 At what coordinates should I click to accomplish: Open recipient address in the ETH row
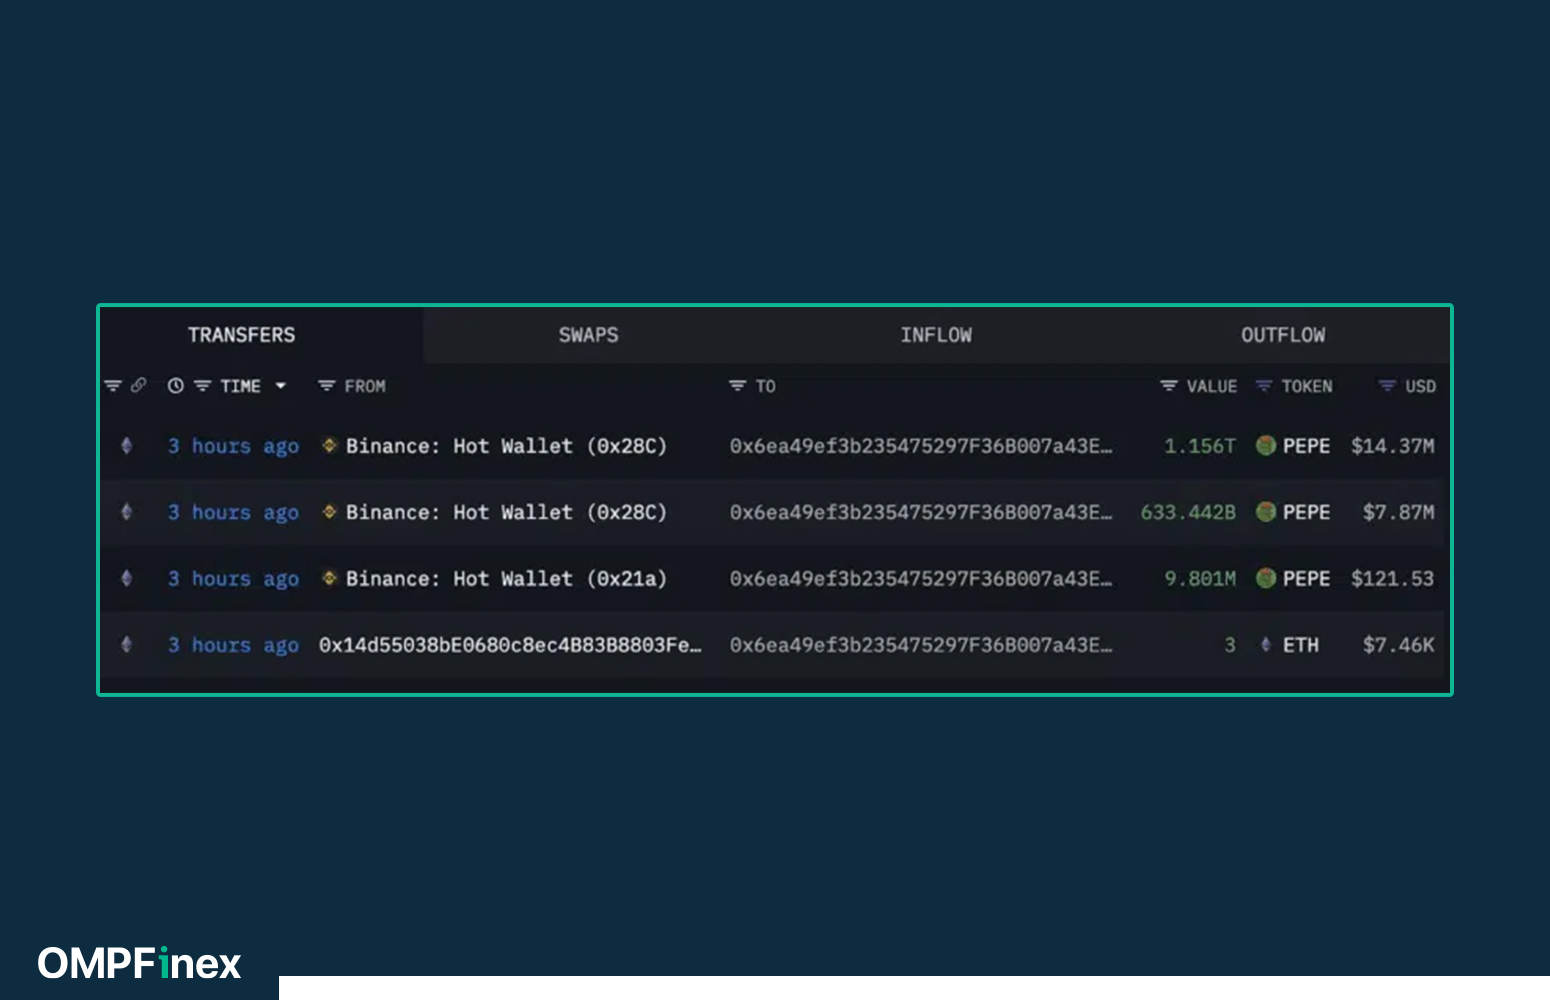click(x=920, y=645)
